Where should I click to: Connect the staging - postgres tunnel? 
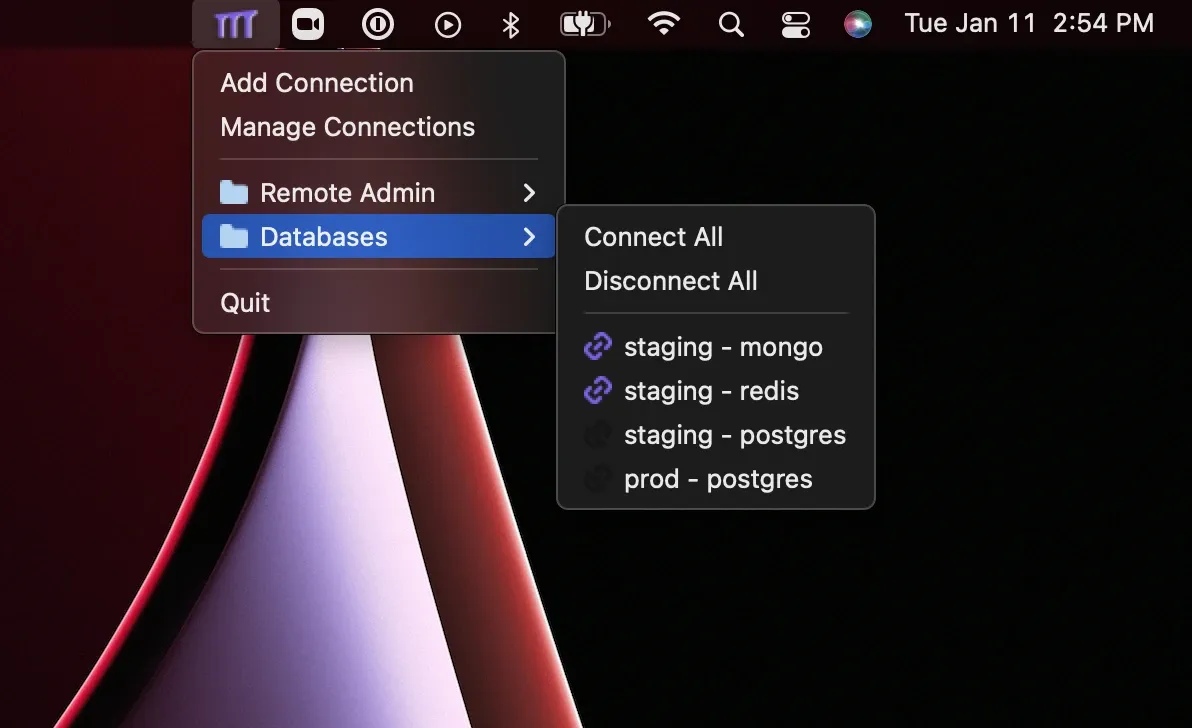coord(715,435)
